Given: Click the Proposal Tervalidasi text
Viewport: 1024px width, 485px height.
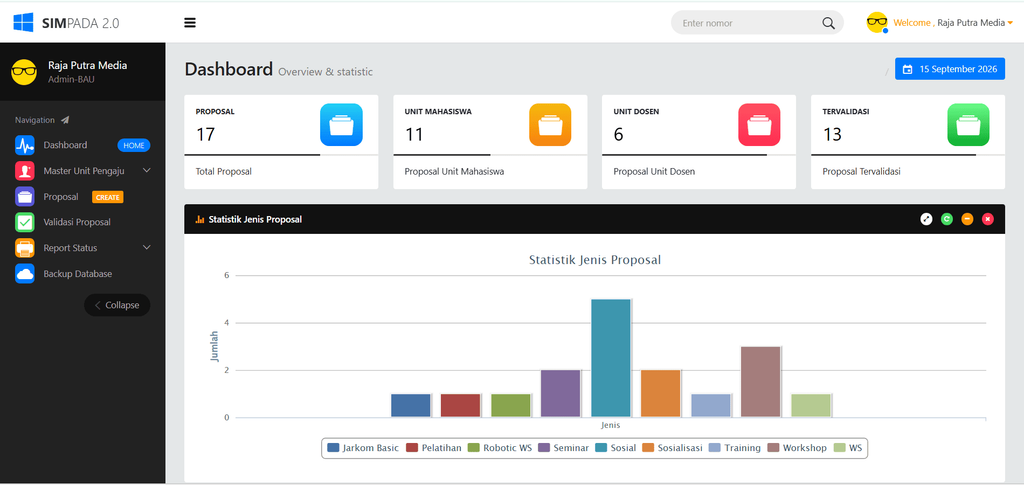Looking at the screenshot, I should (x=861, y=172).
